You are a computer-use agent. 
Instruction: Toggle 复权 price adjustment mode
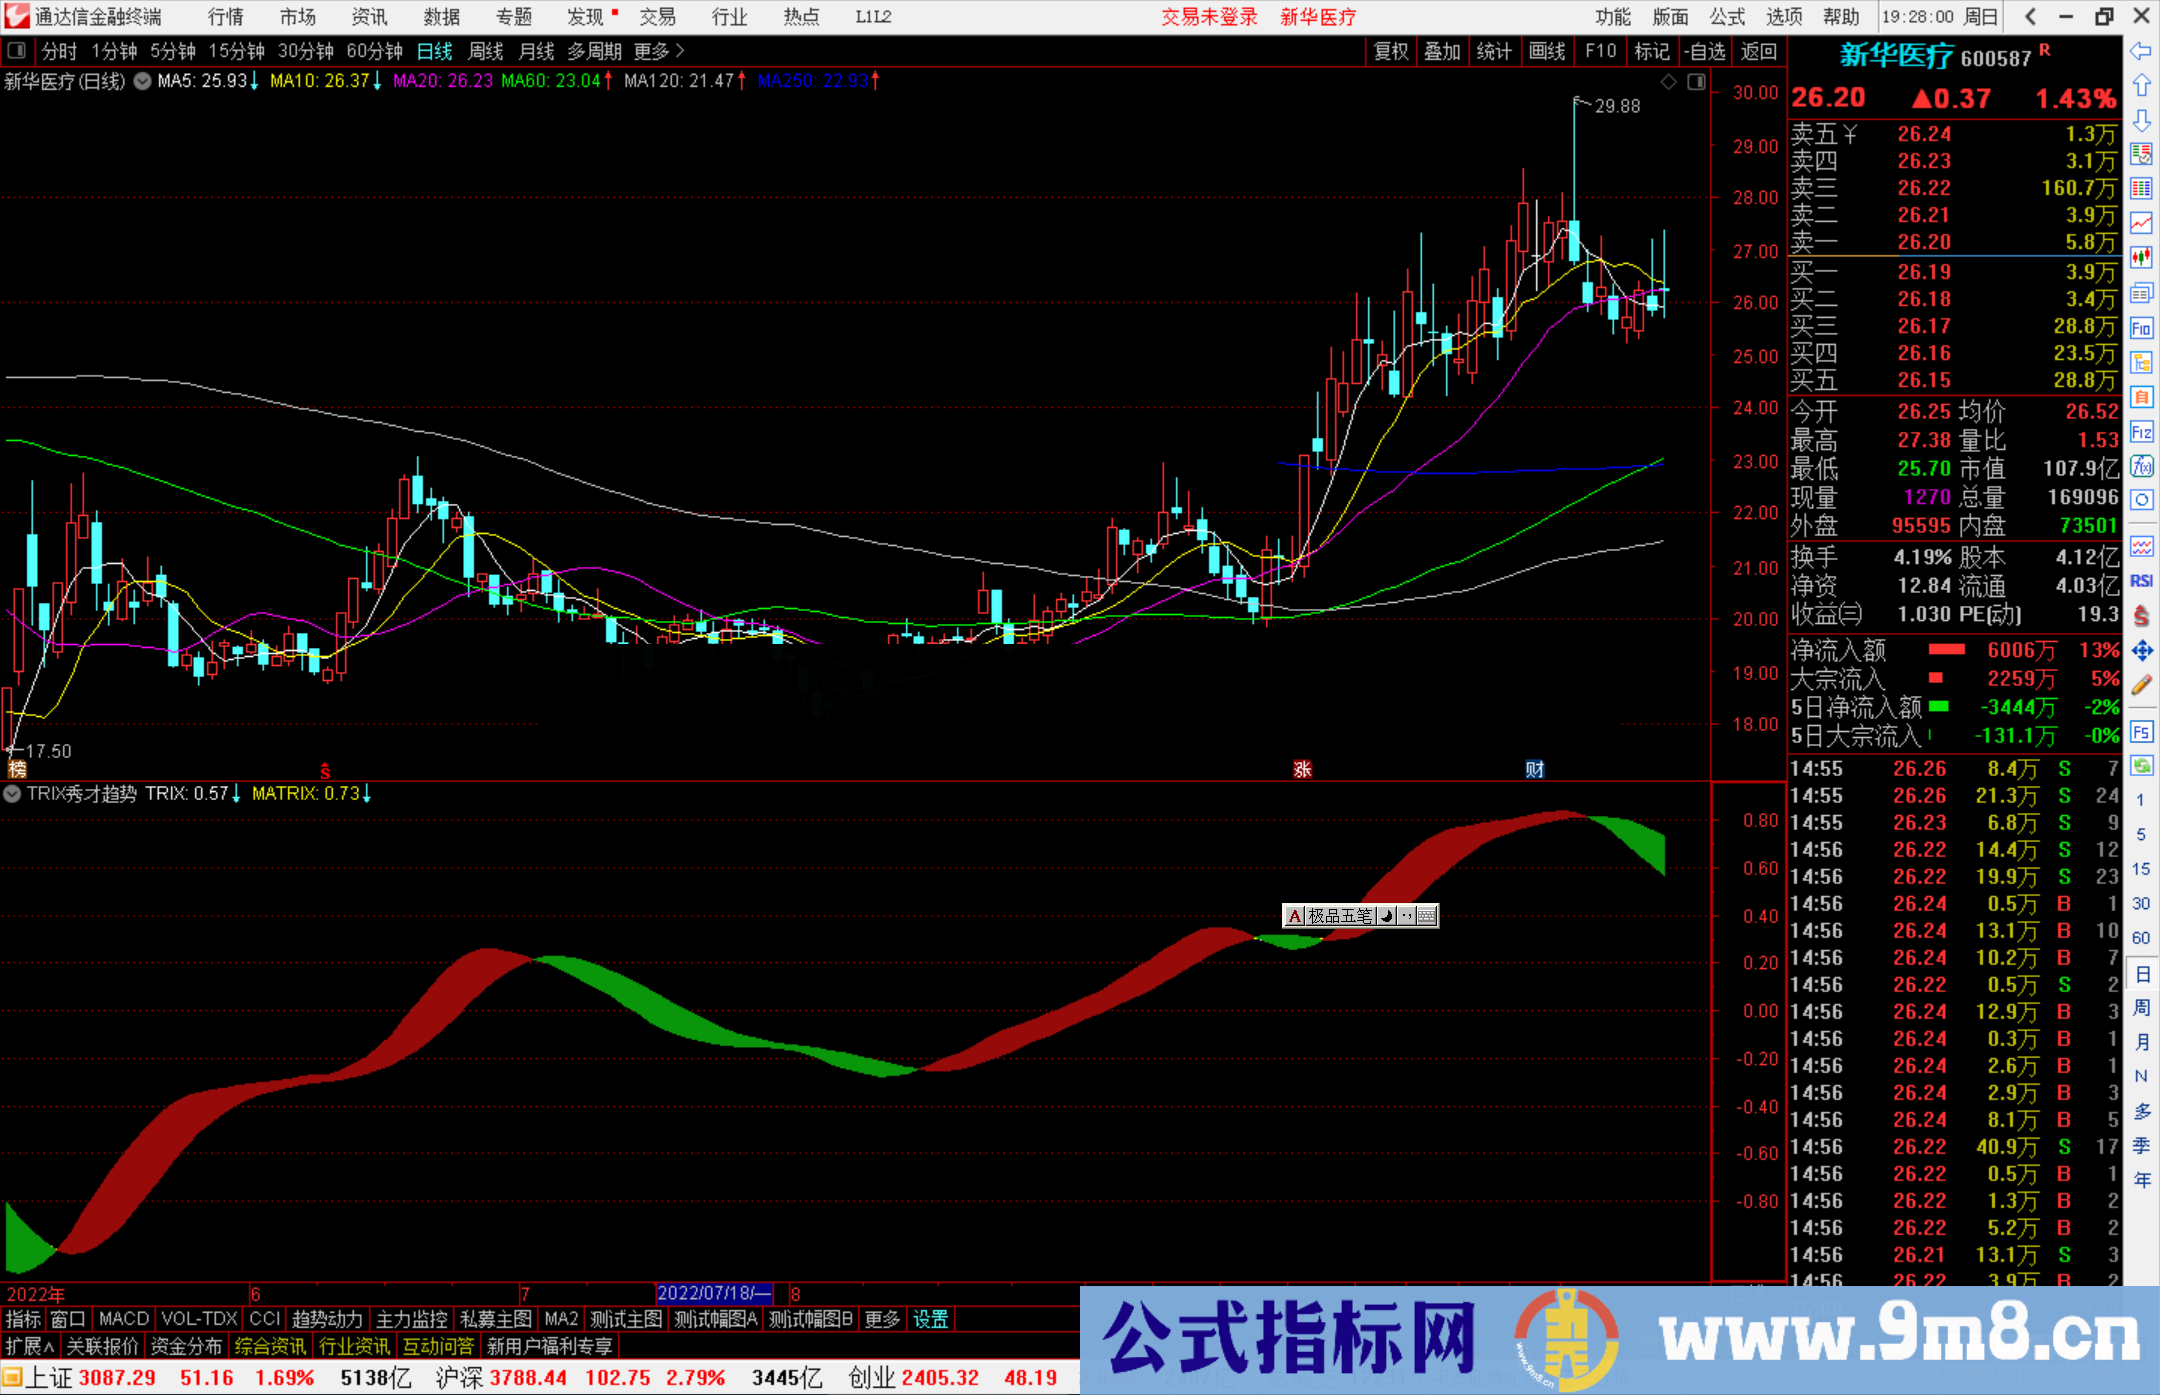click(1390, 51)
